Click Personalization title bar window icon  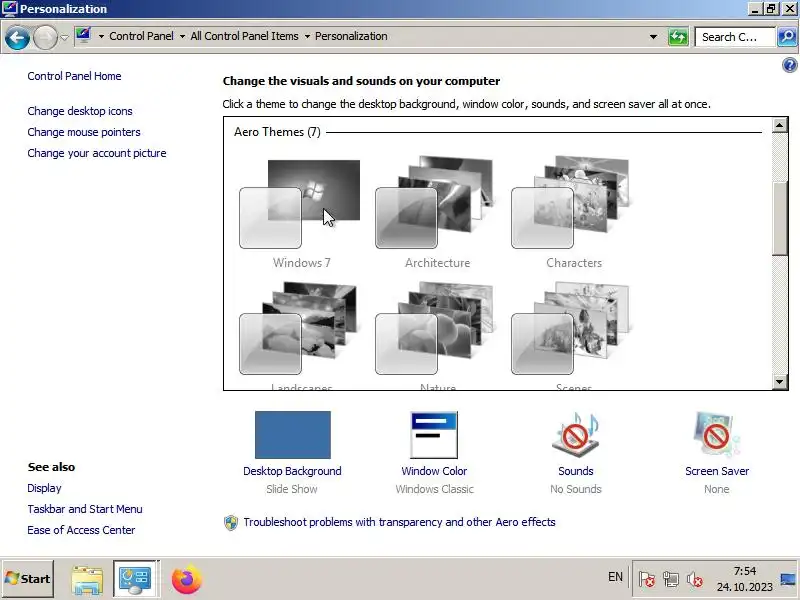click(9, 9)
